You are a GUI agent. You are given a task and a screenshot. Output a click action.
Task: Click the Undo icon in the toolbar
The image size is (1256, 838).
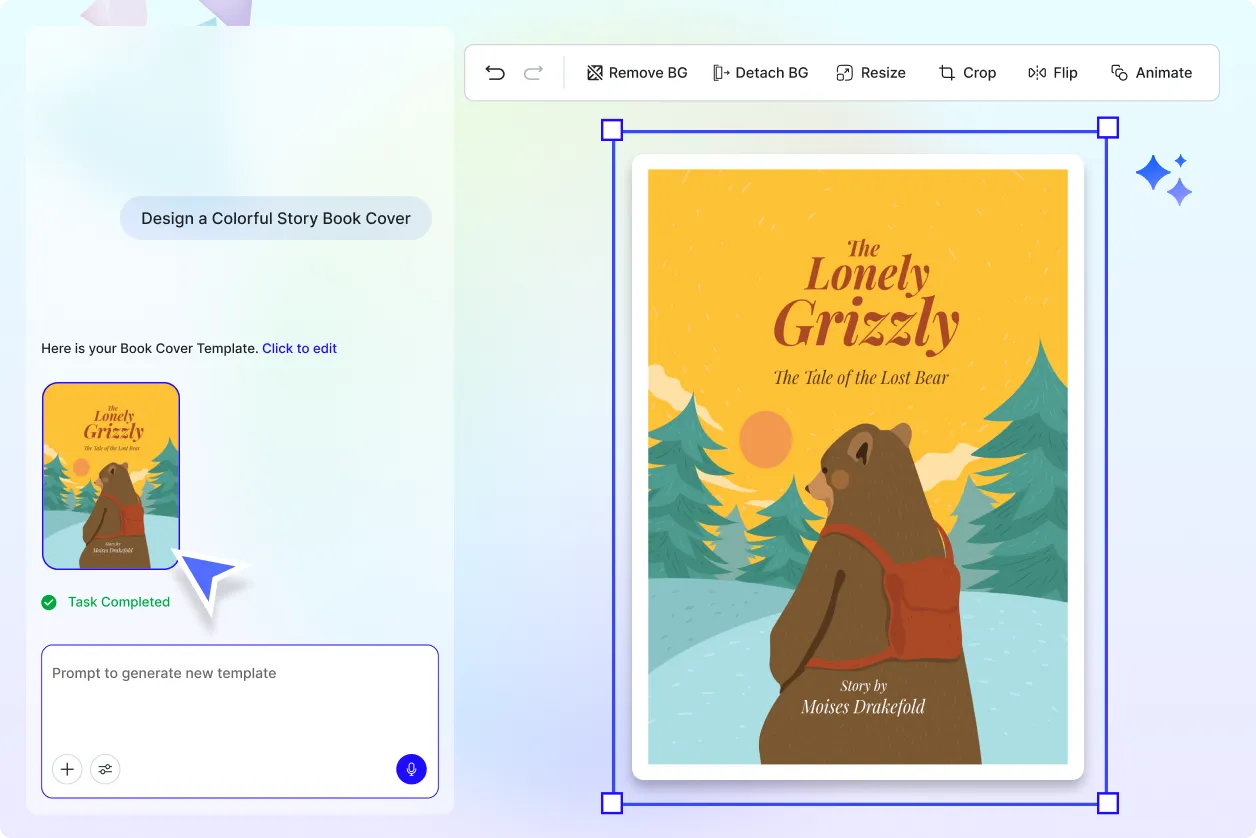tap(495, 72)
